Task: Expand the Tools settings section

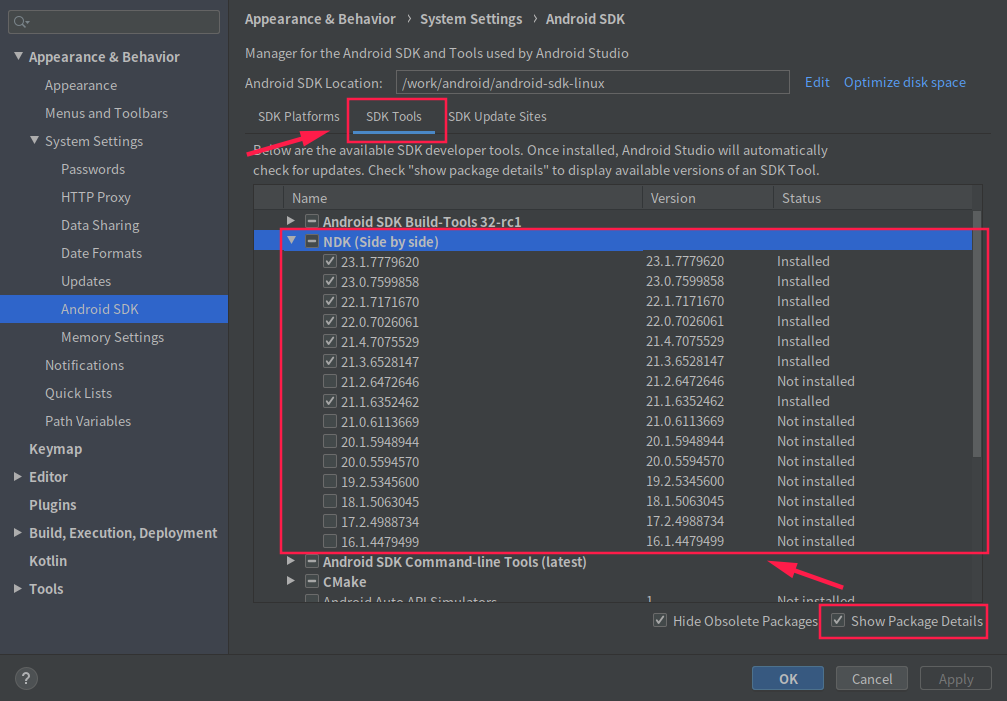Action: (x=17, y=589)
